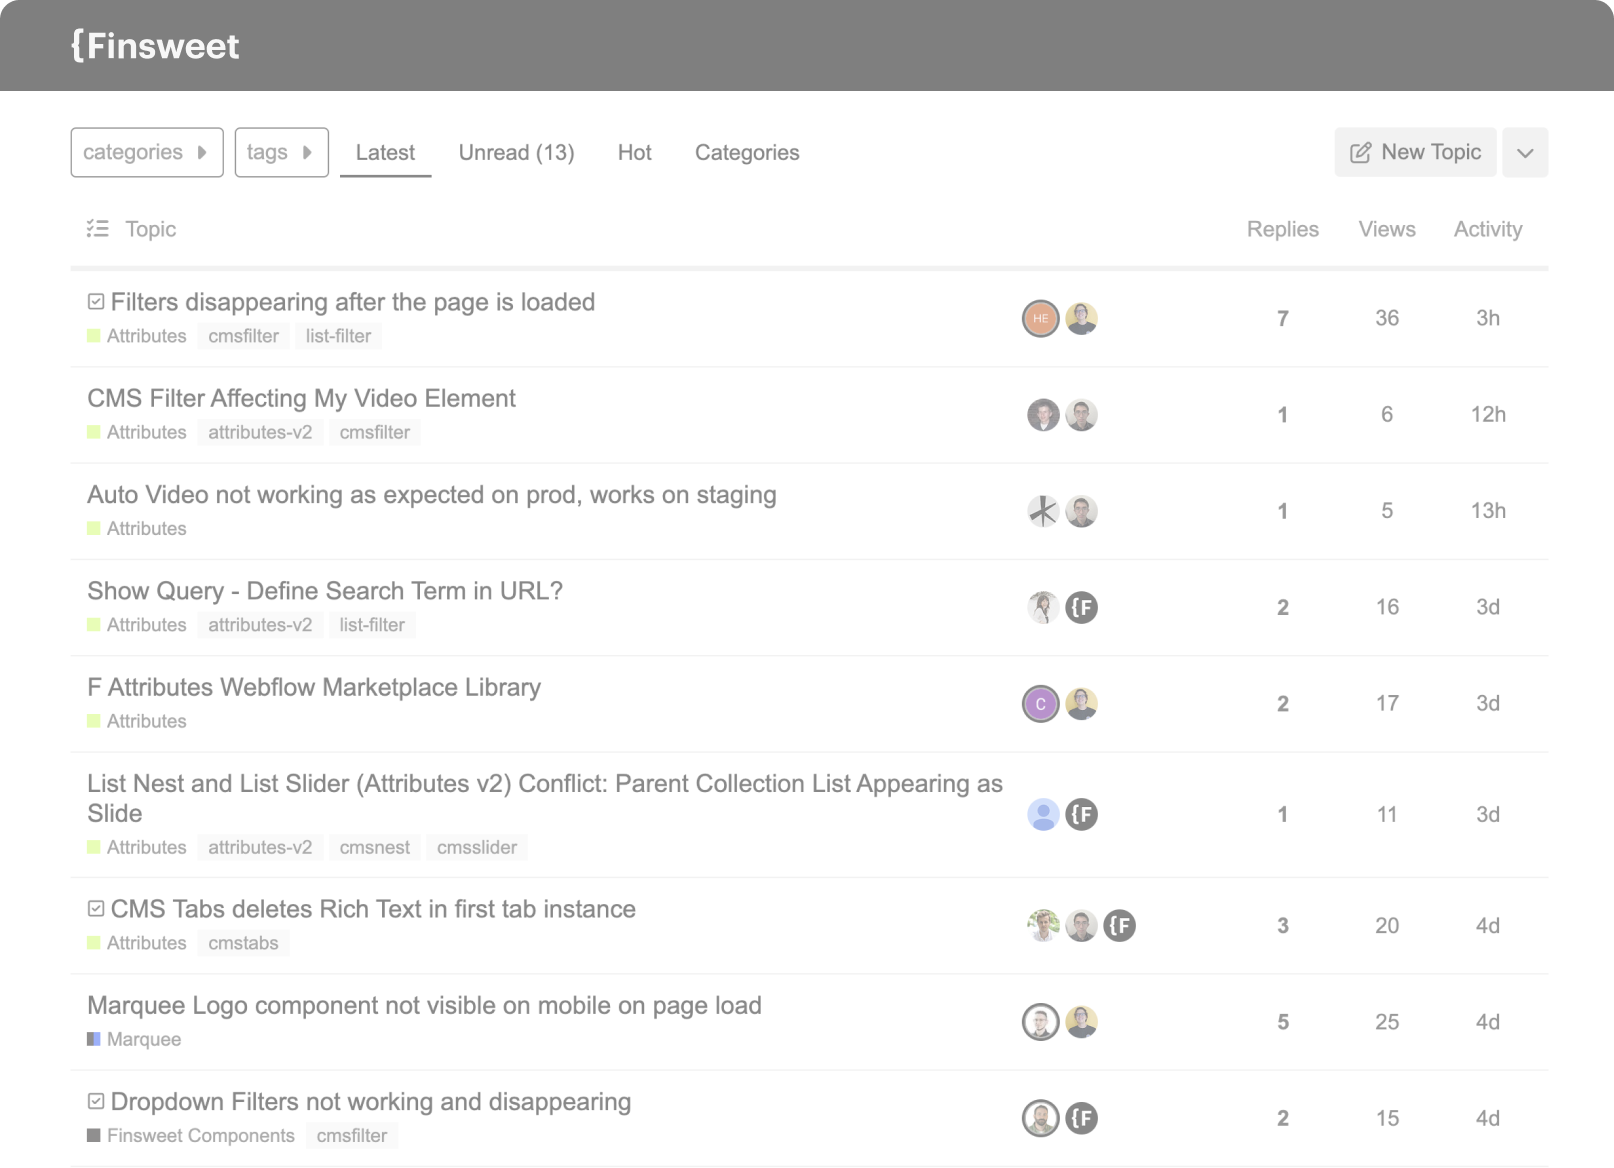Screen dimensions: 1614x1168
Task: Open middle avatar on CMS Tabs topic
Action: (x=1081, y=926)
